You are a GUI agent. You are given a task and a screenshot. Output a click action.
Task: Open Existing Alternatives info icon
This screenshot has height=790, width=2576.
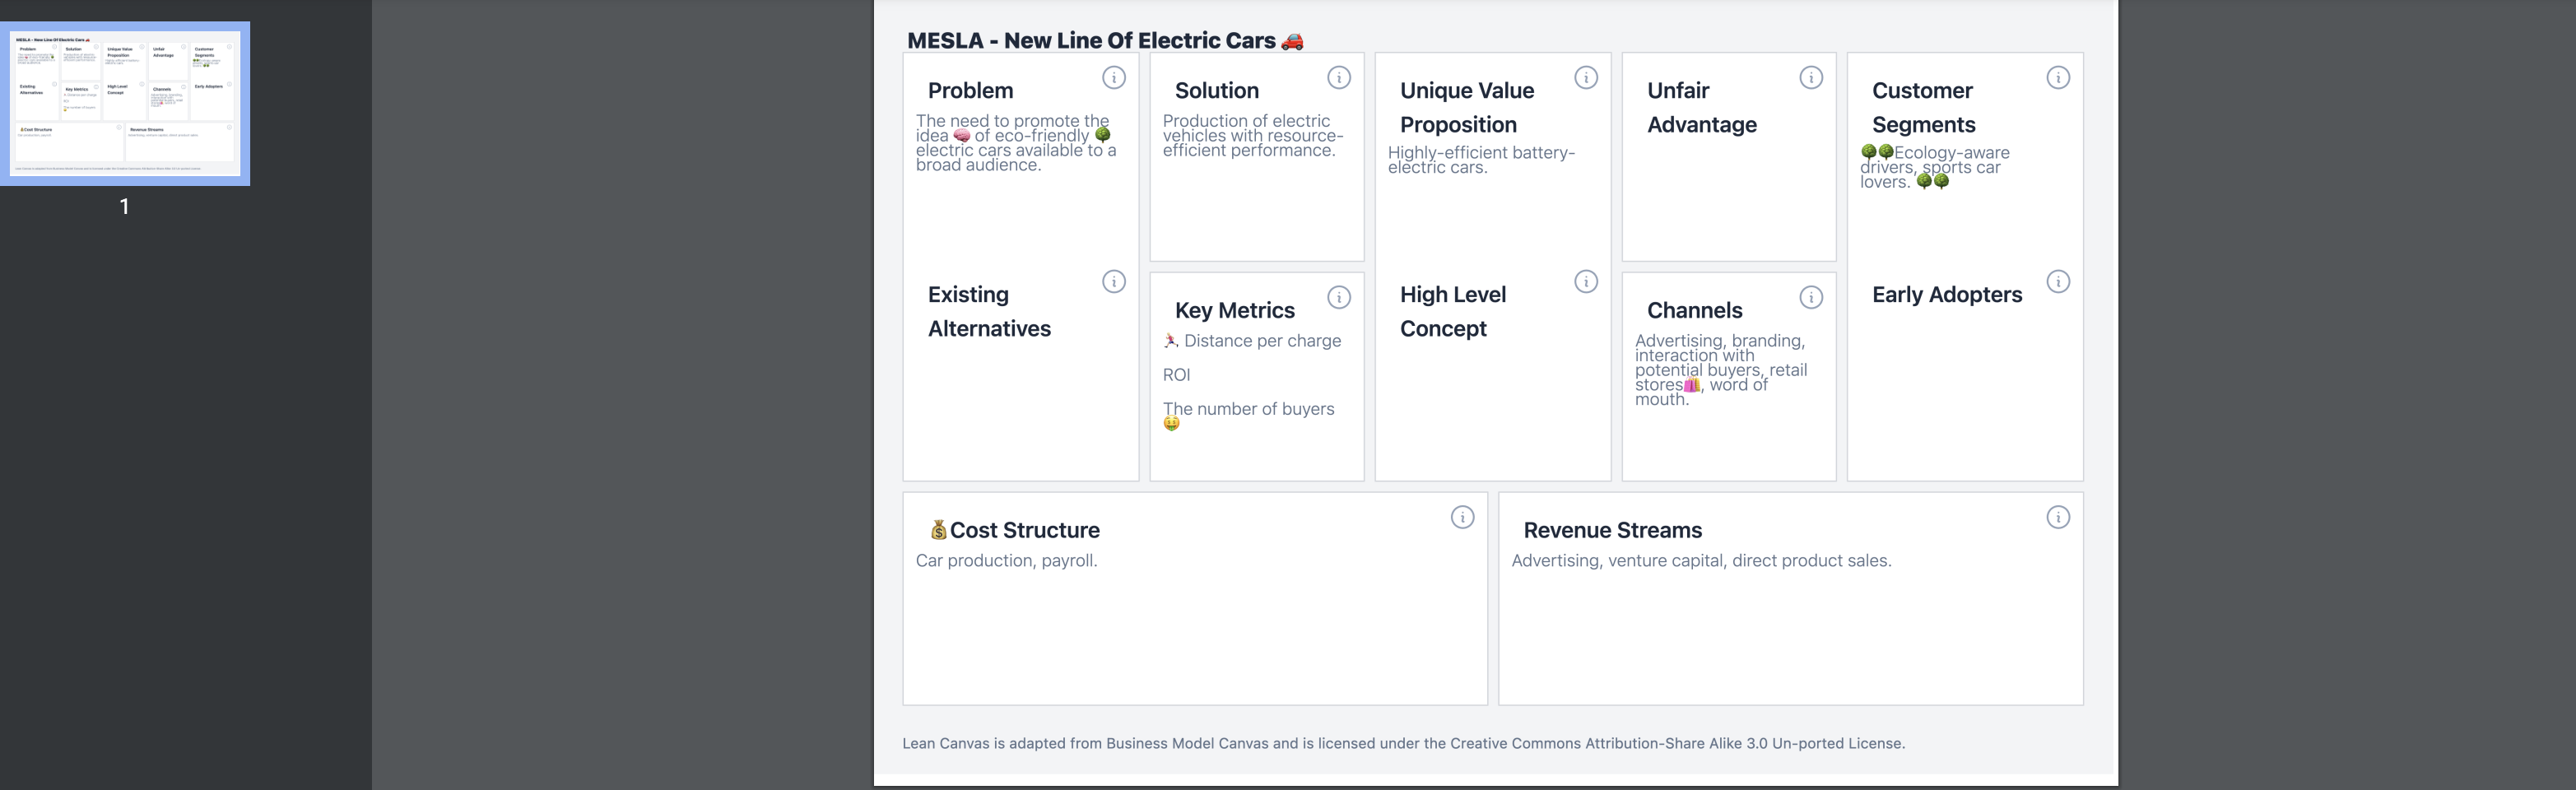(1113, 282)
